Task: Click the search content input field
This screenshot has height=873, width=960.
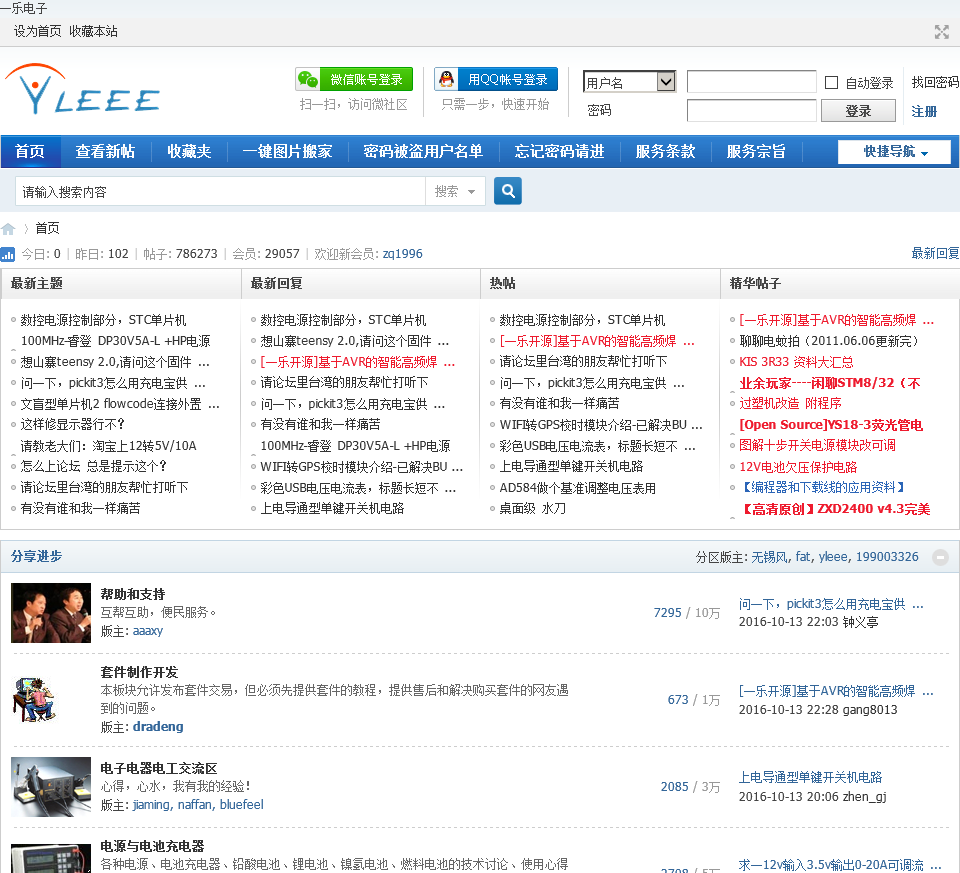Action: click(x=220, y=192)
